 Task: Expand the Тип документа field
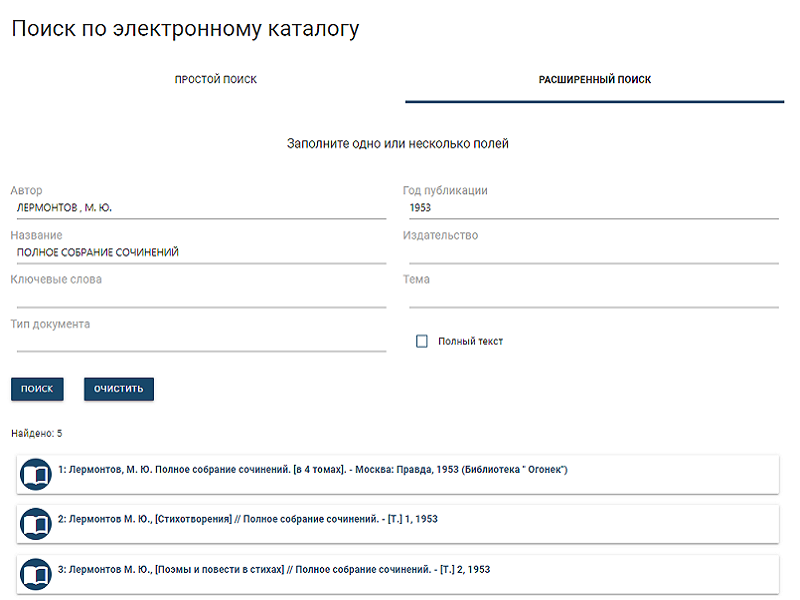click(x=200, y=341)
